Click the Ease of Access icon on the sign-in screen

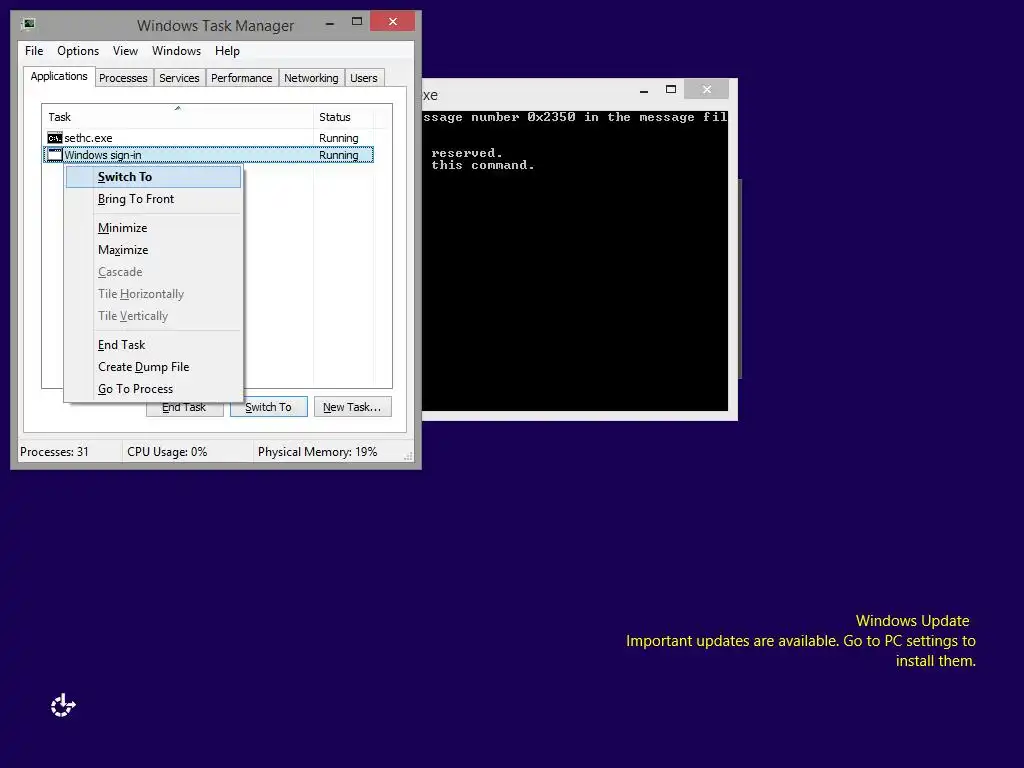click(63, 705)
